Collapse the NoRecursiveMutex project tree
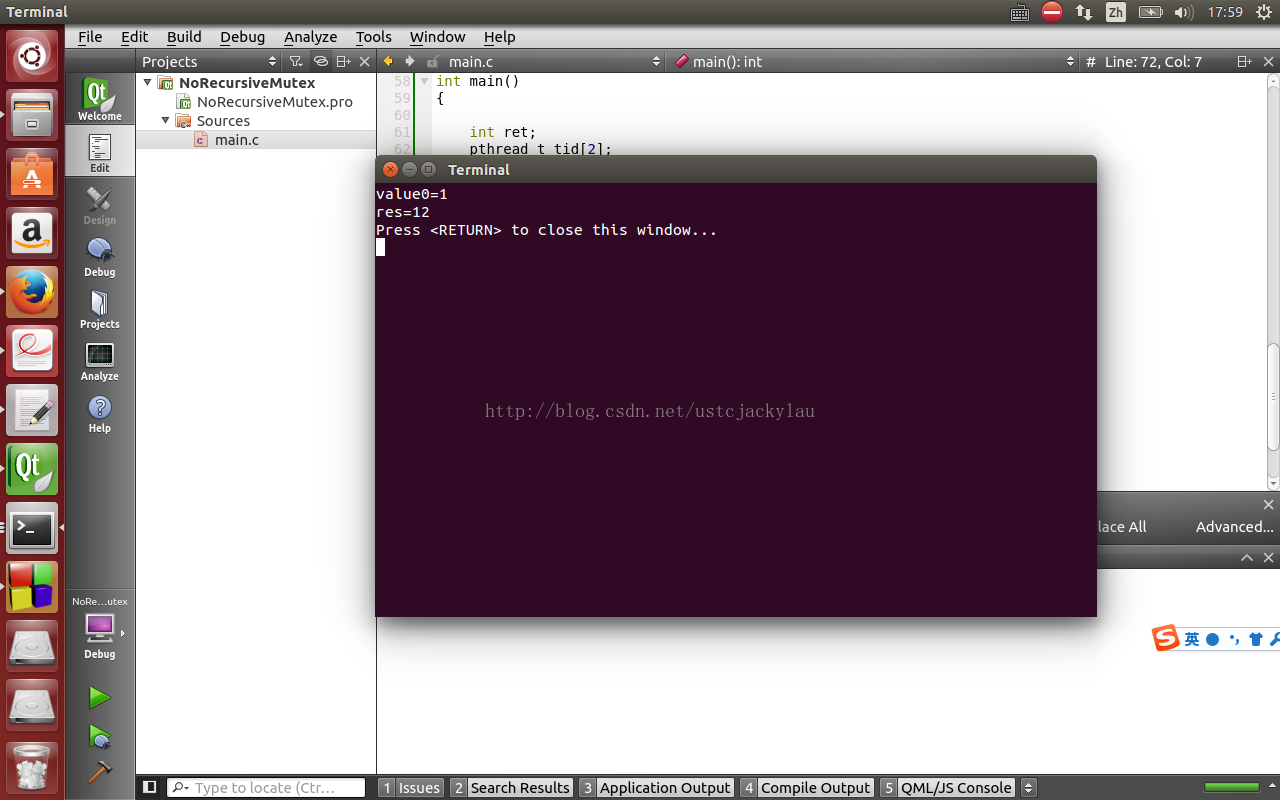This screenshot has height=800, width=1280. [148, 82]
